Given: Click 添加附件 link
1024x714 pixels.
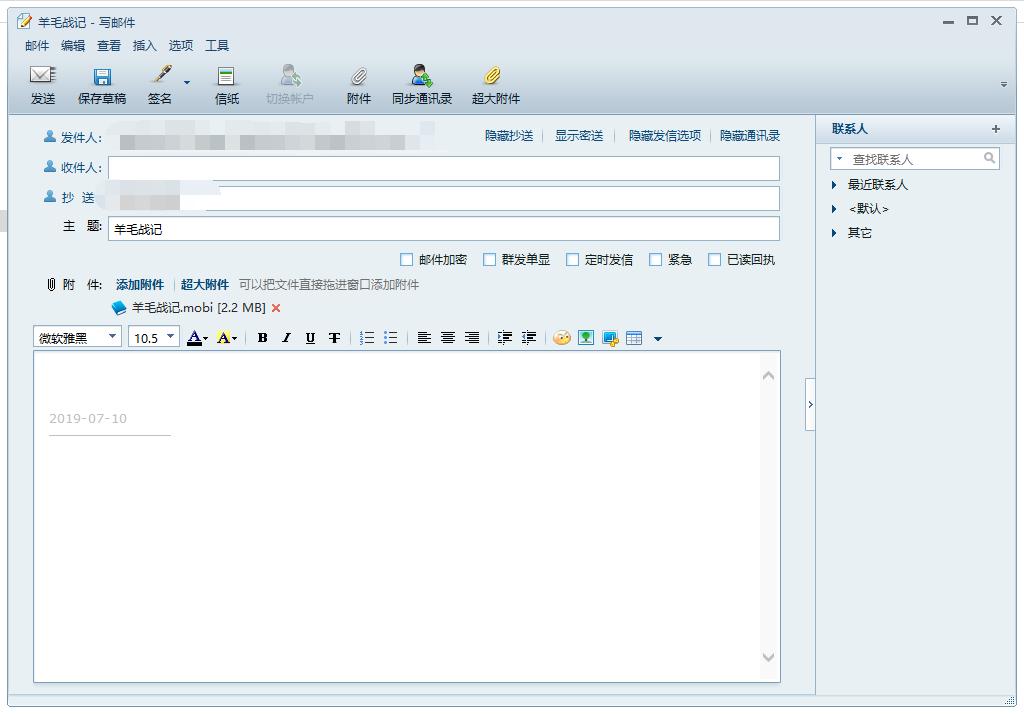Looking at the screenshot, I should click(x=140, y=284).
